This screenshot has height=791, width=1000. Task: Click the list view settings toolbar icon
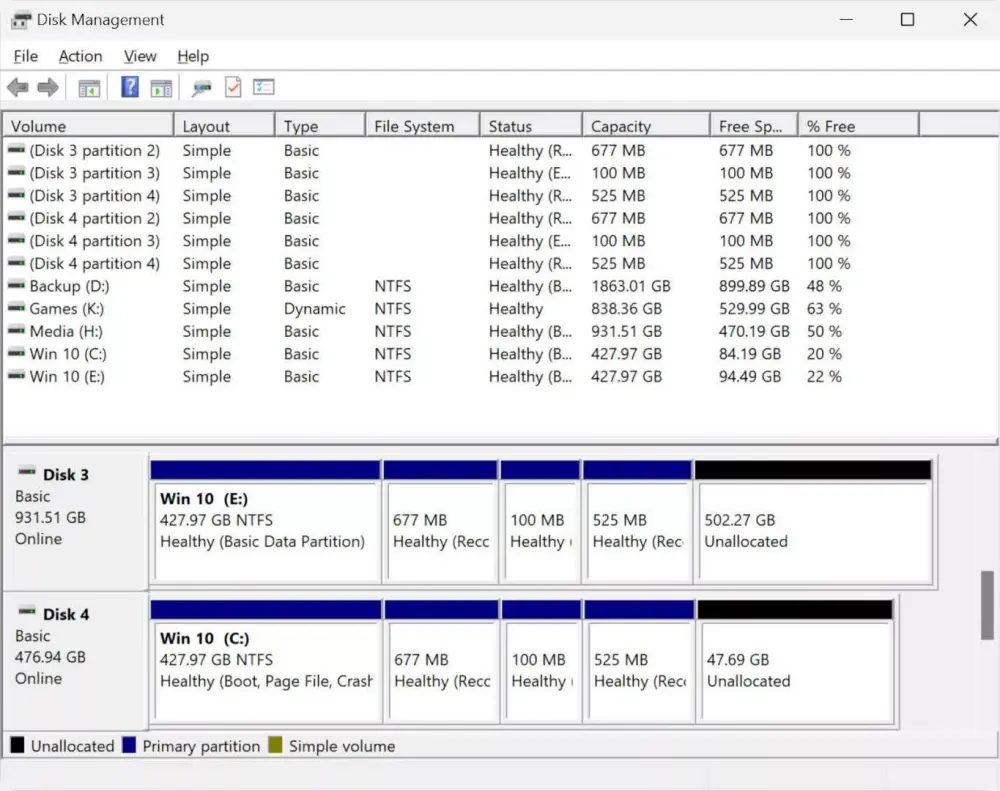263,87
